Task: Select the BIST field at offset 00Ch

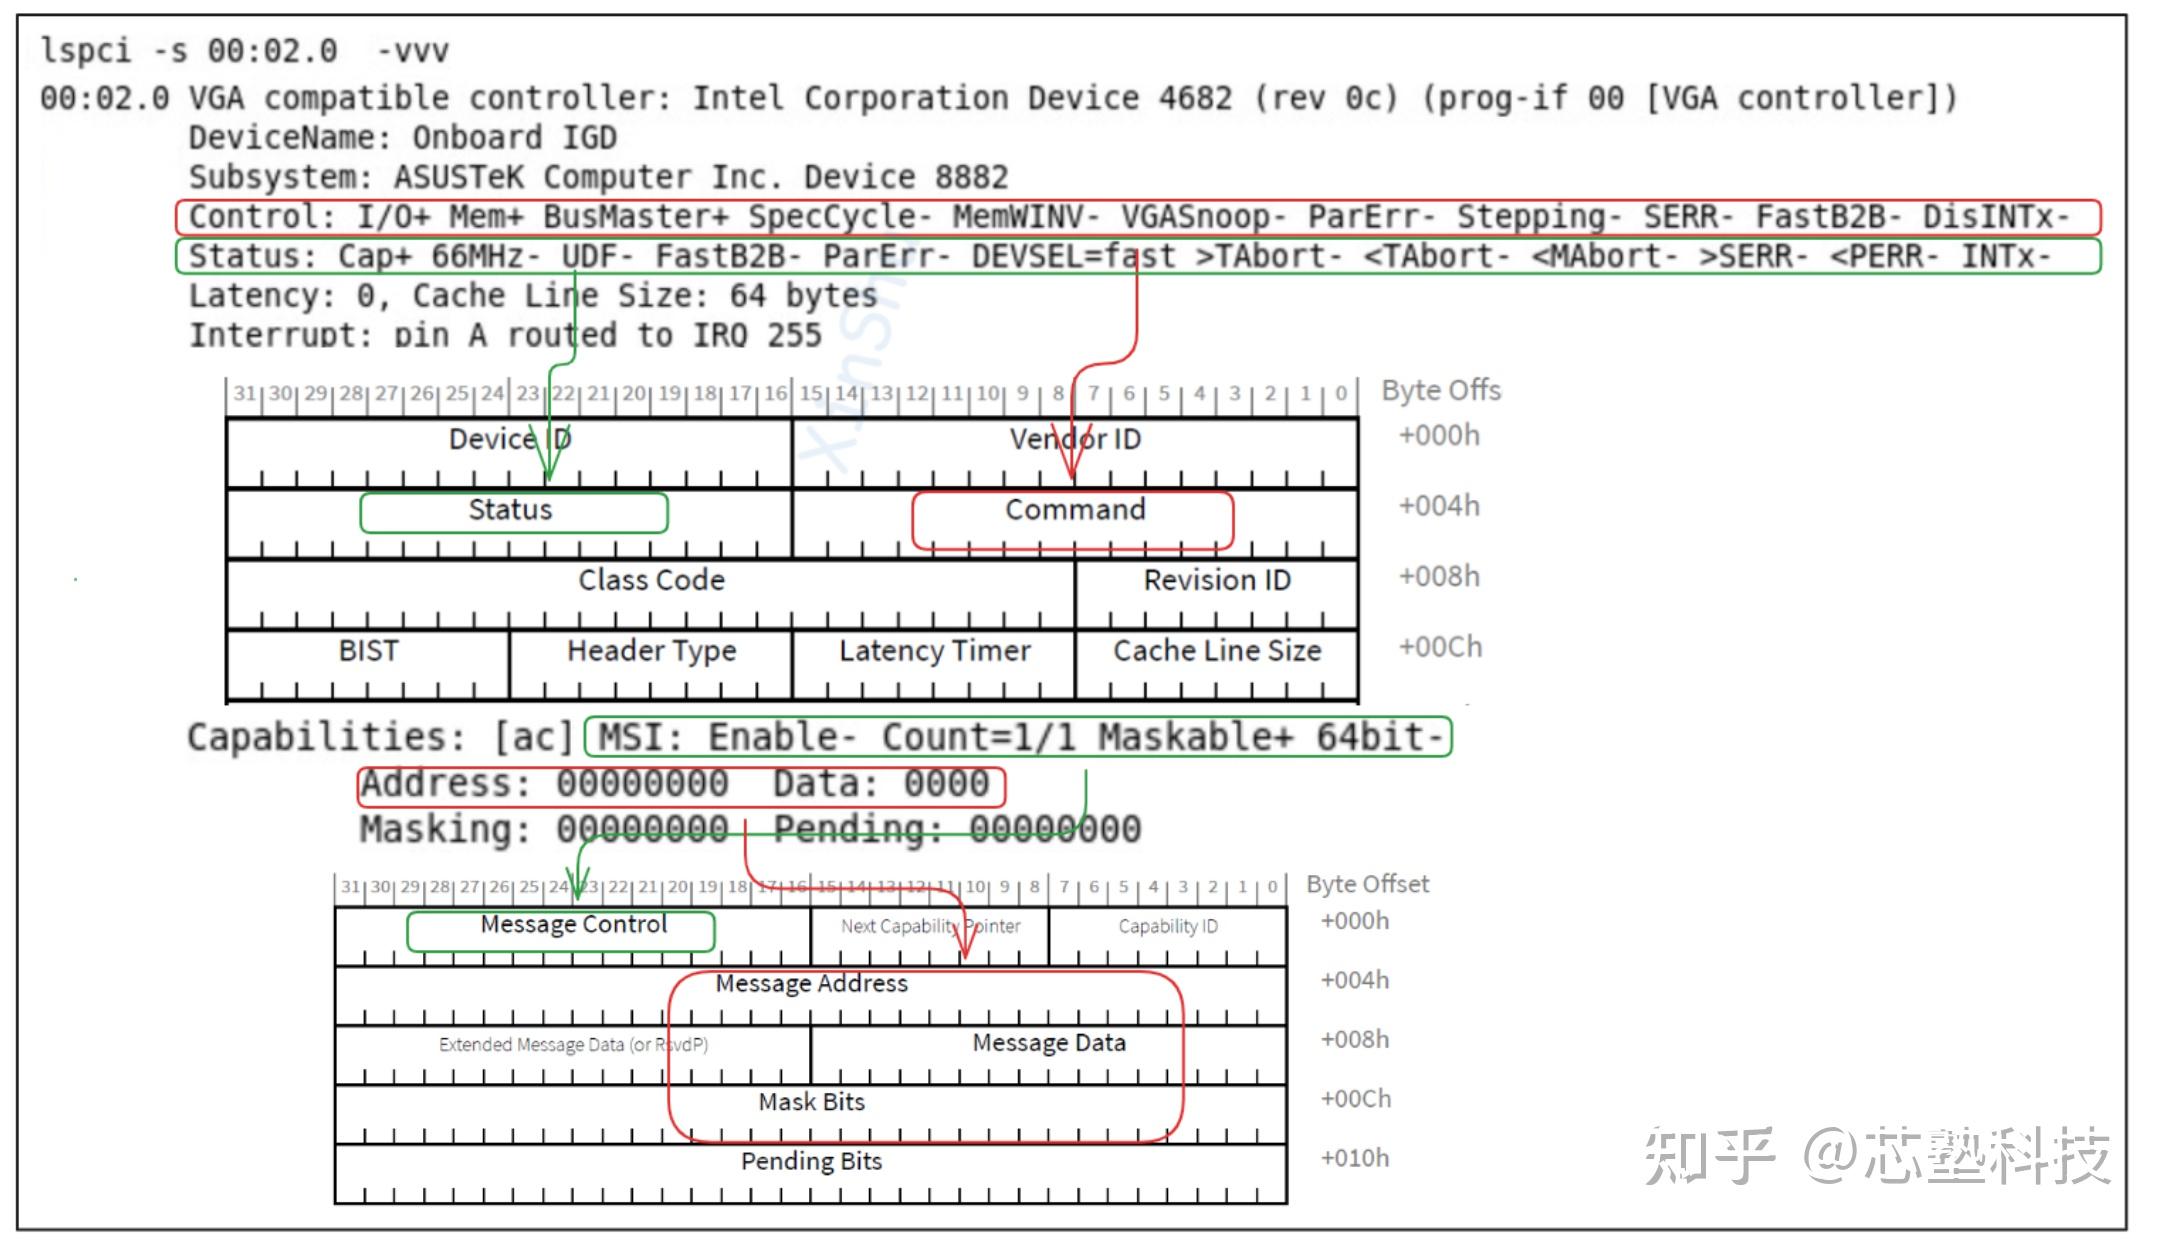Action: pyautogui.click(x=367, y=651)
